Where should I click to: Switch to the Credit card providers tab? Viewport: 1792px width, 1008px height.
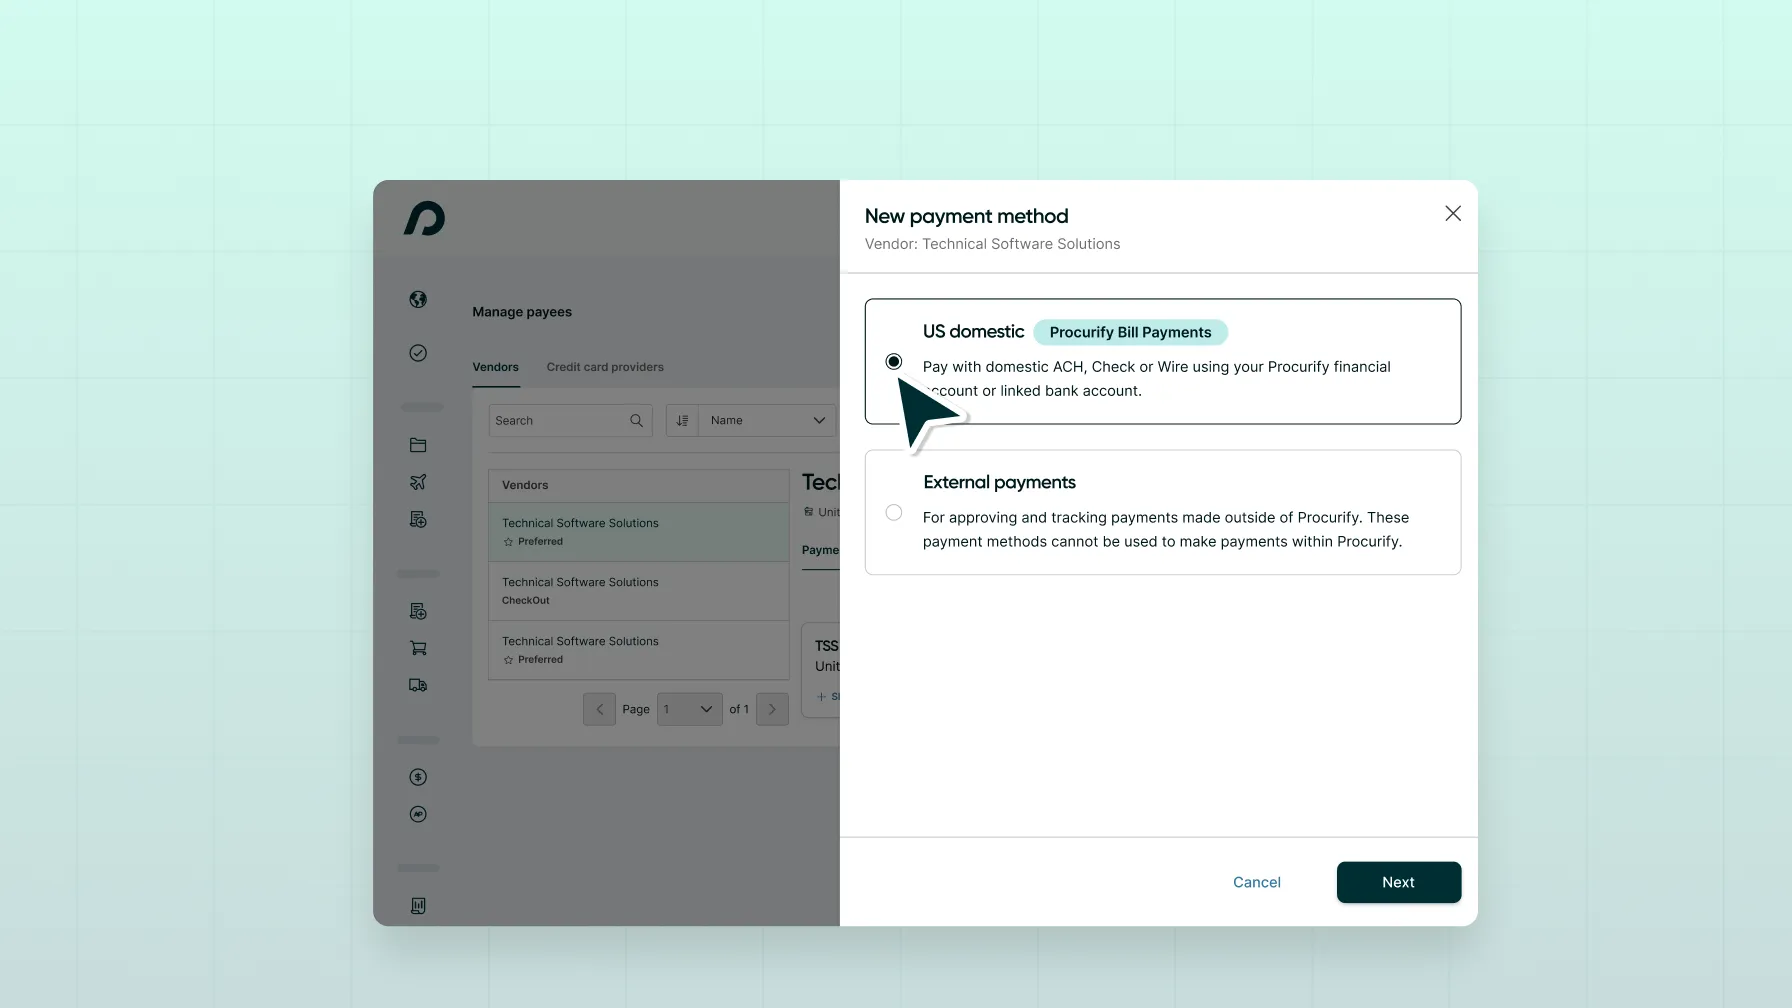[605, 367]
